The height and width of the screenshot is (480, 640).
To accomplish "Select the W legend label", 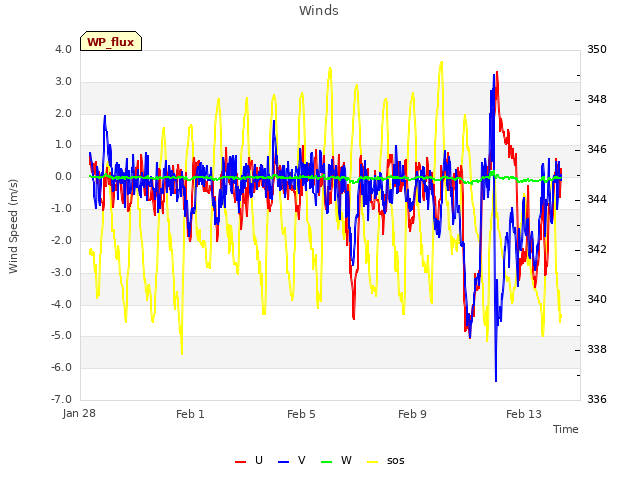I will coord(346,460).
